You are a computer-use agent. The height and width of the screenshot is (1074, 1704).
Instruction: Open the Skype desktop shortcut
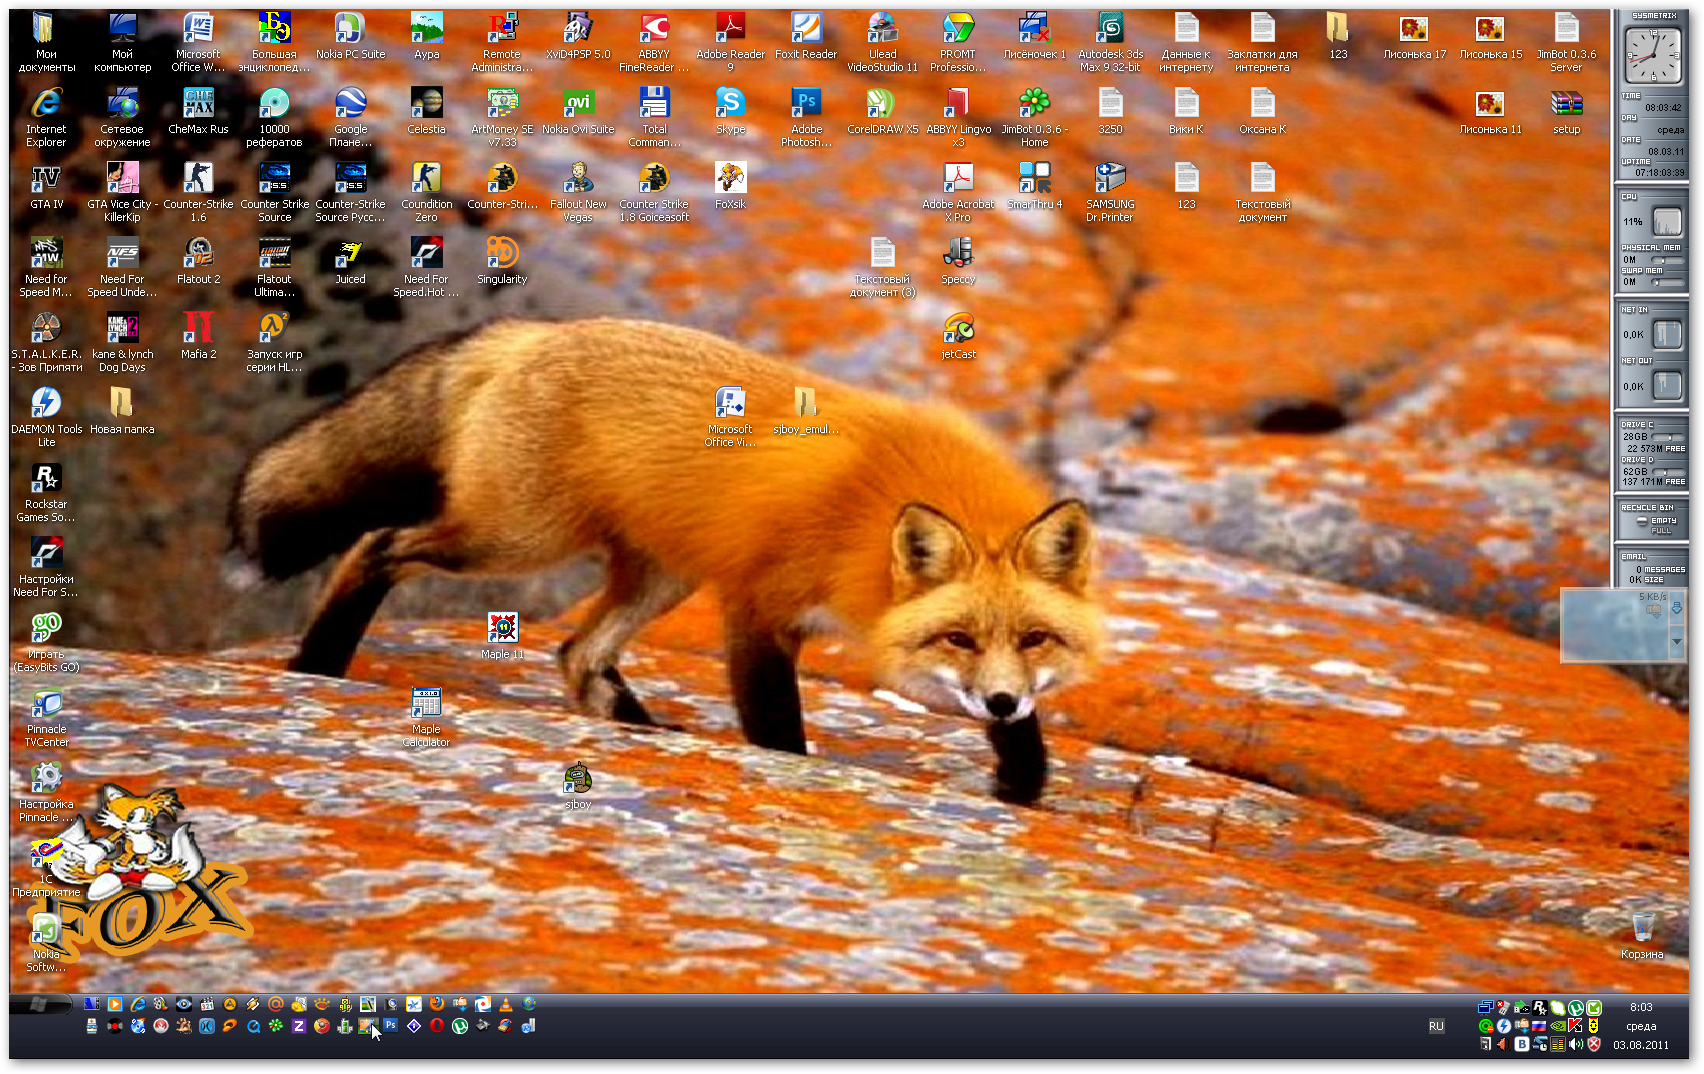pos(730,104)
